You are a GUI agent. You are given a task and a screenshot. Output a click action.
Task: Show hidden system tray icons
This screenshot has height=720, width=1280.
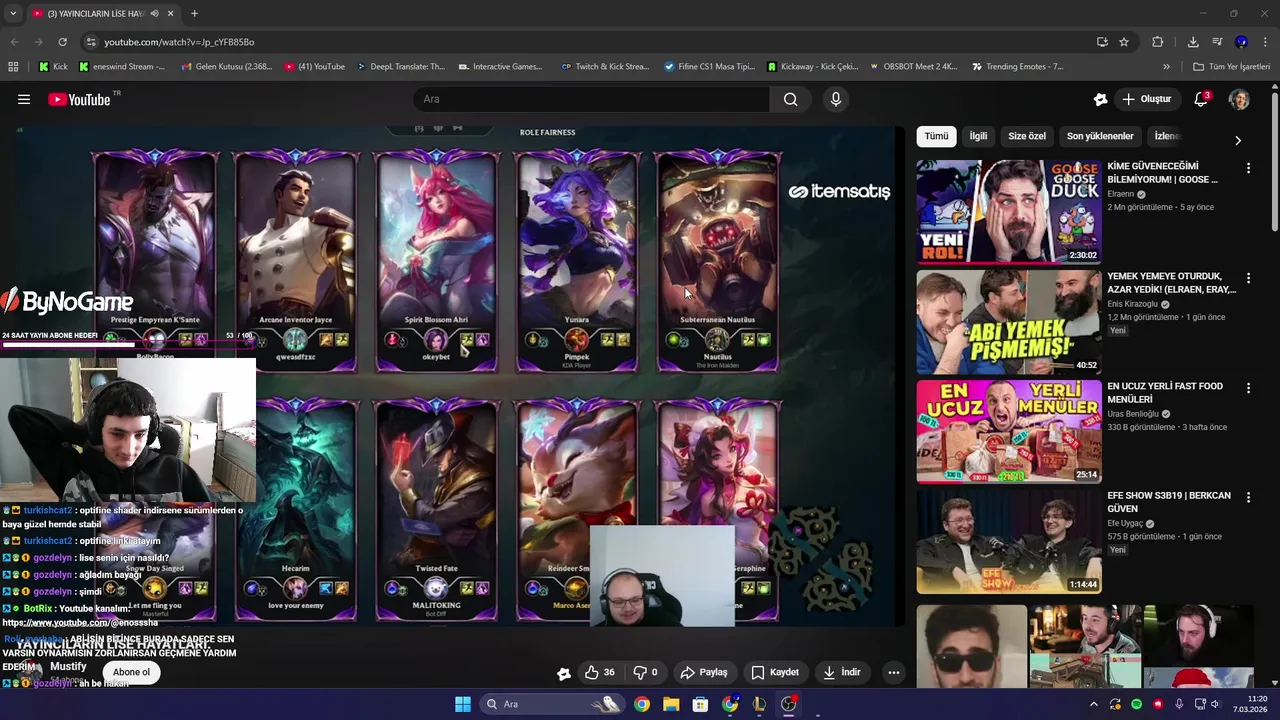[x=1093, y=704]
